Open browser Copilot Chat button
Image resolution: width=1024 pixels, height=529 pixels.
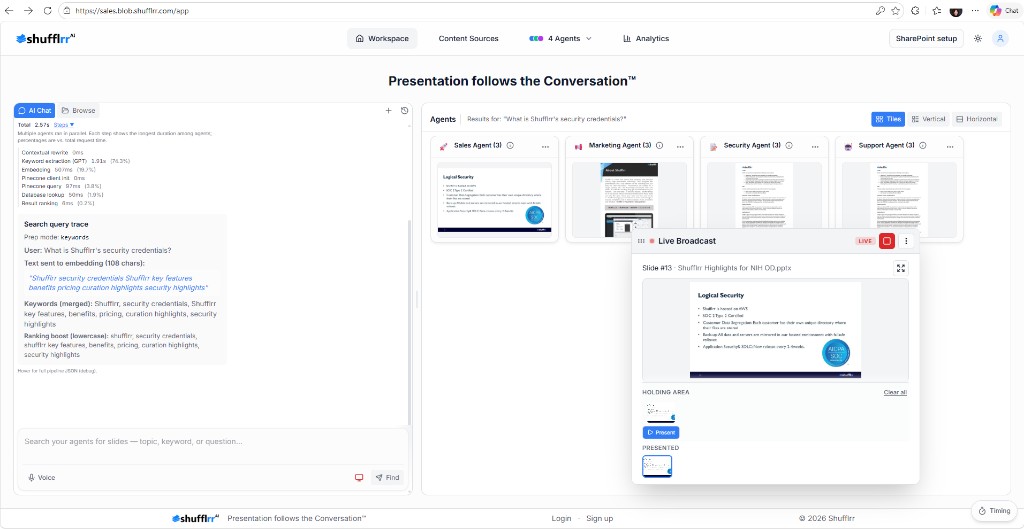(1004, 11)
